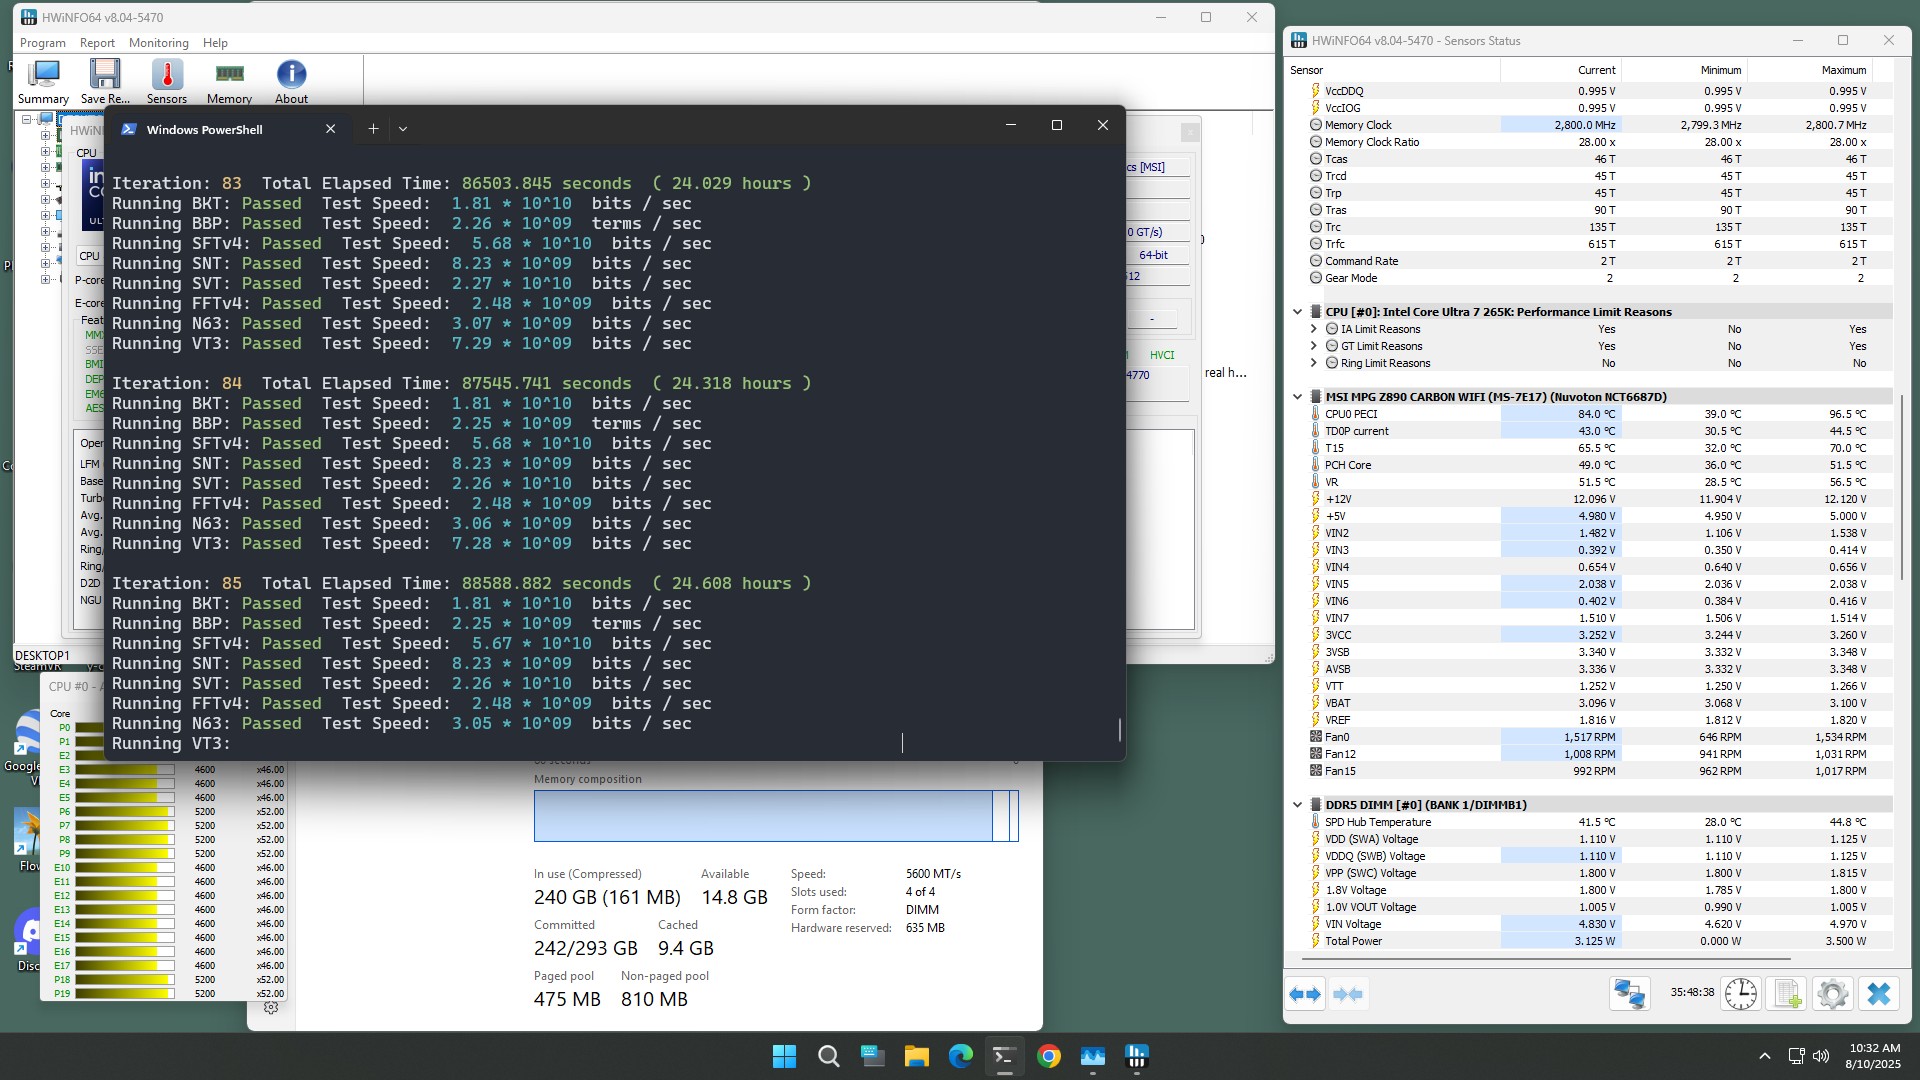This screenshot has width=1920, height=1080.
Task: Collapse DDR5 DIMM sensor group
Action: pyautogui.click(x=1297, y=805)
